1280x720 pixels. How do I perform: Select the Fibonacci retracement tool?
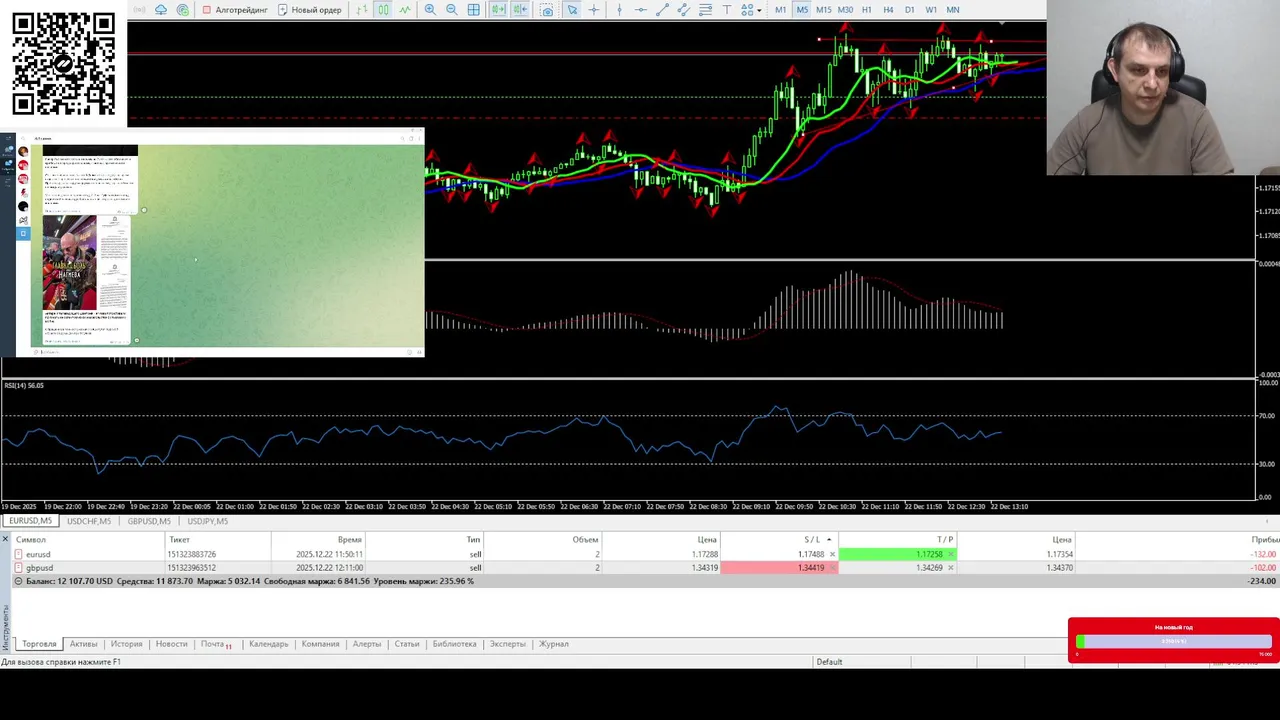705,9
